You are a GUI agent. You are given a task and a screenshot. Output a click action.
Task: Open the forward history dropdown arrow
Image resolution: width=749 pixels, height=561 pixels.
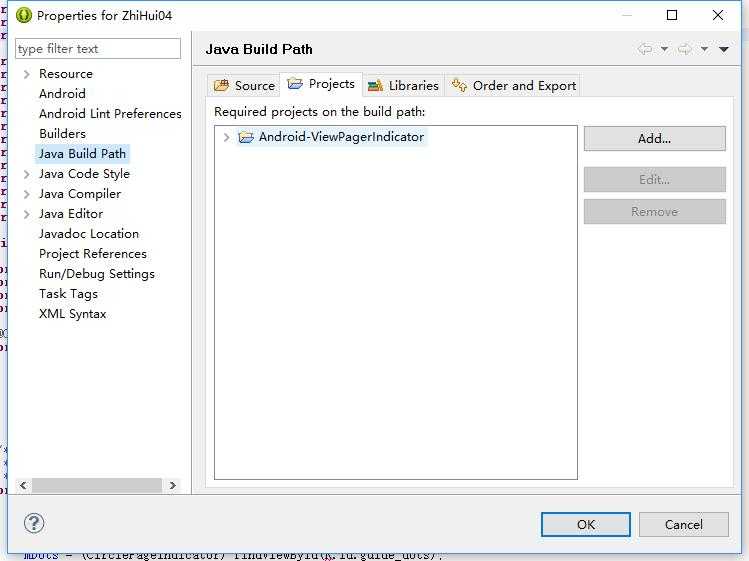click(705, 49)
